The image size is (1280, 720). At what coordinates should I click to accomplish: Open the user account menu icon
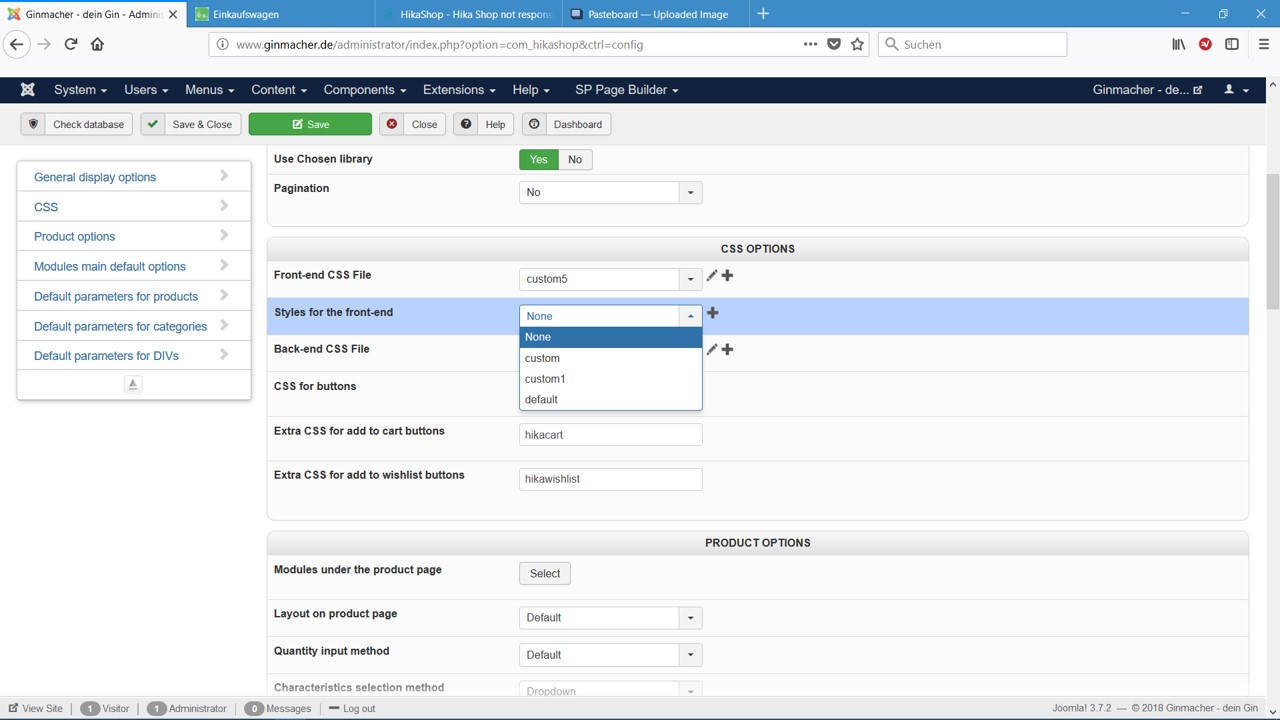click(x=1237, y=90)
